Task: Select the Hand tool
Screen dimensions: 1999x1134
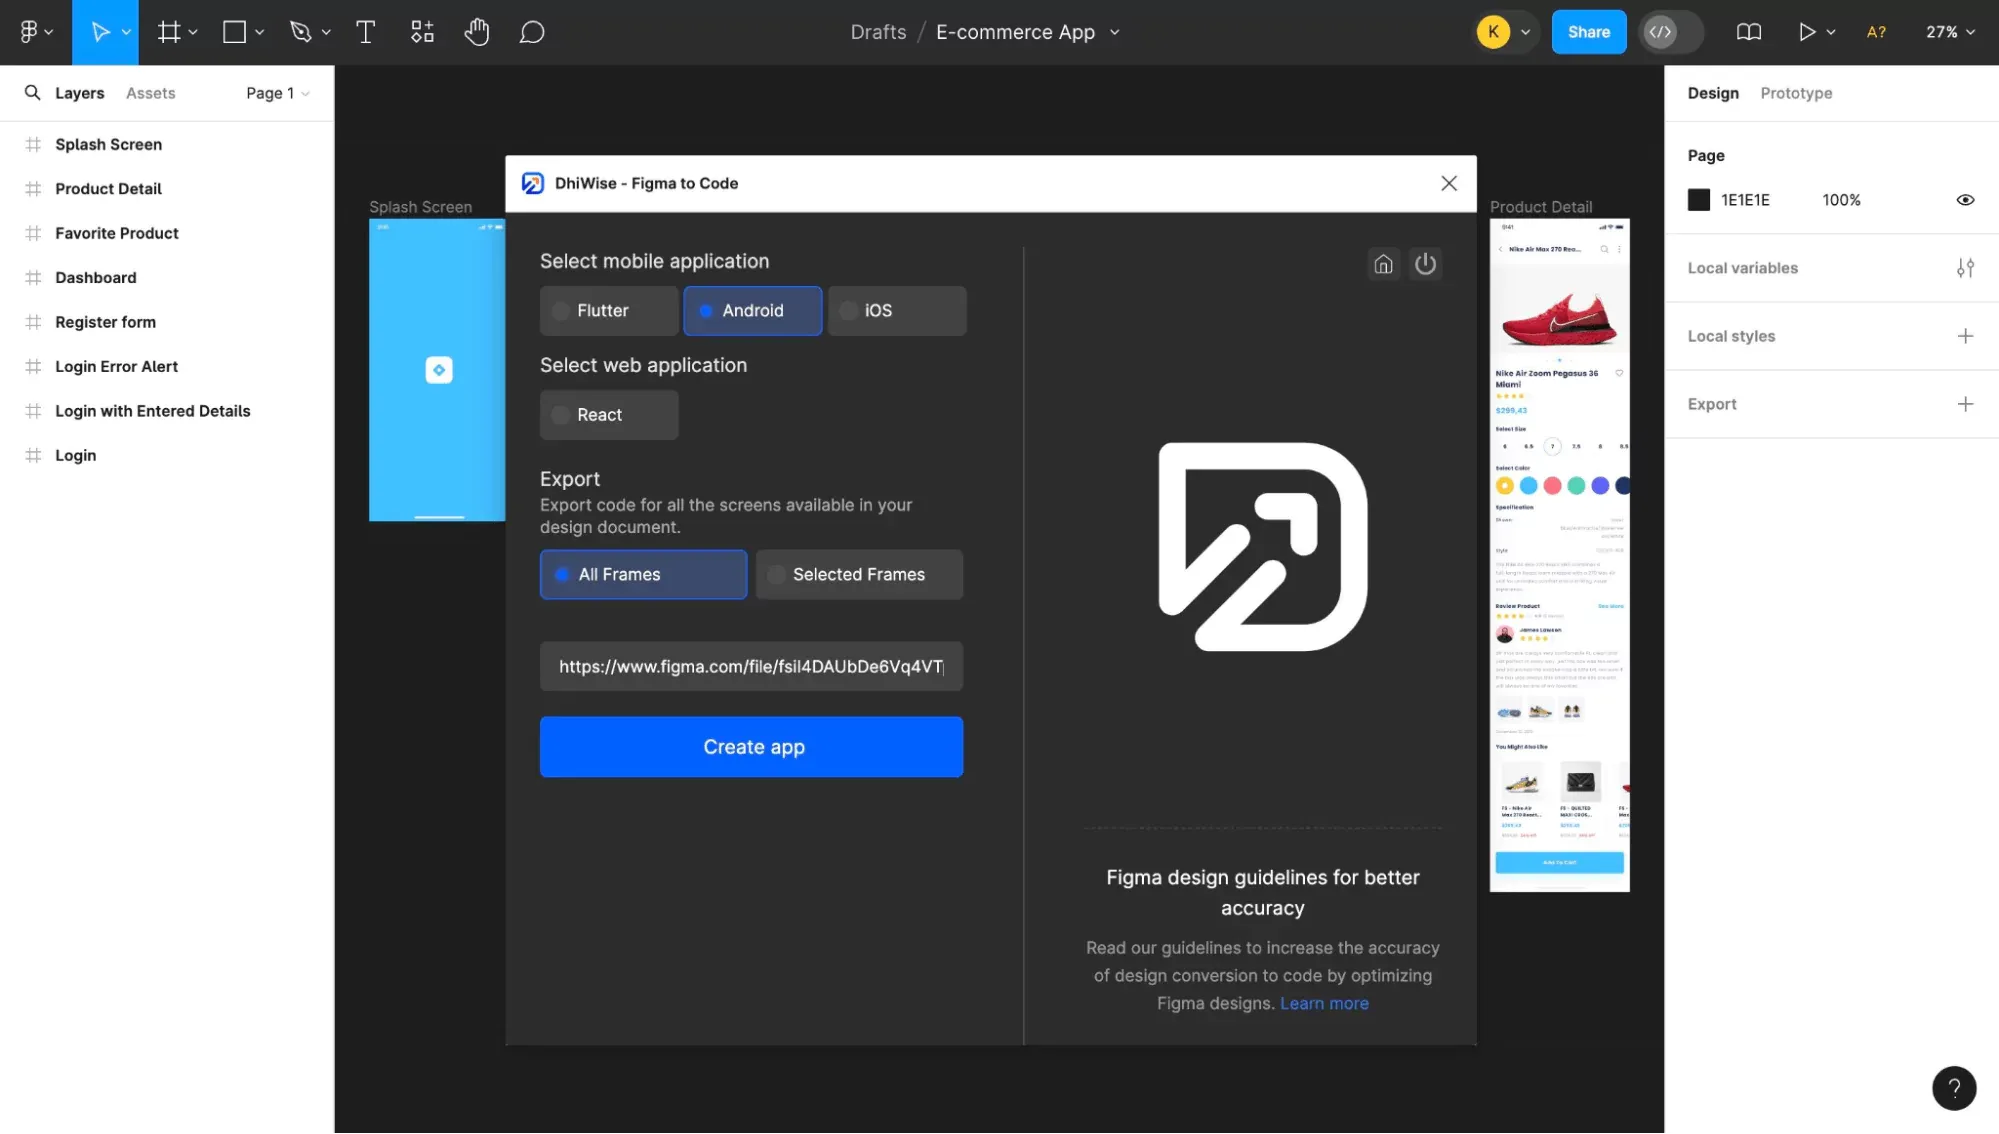Action: (x=477, y=31)
